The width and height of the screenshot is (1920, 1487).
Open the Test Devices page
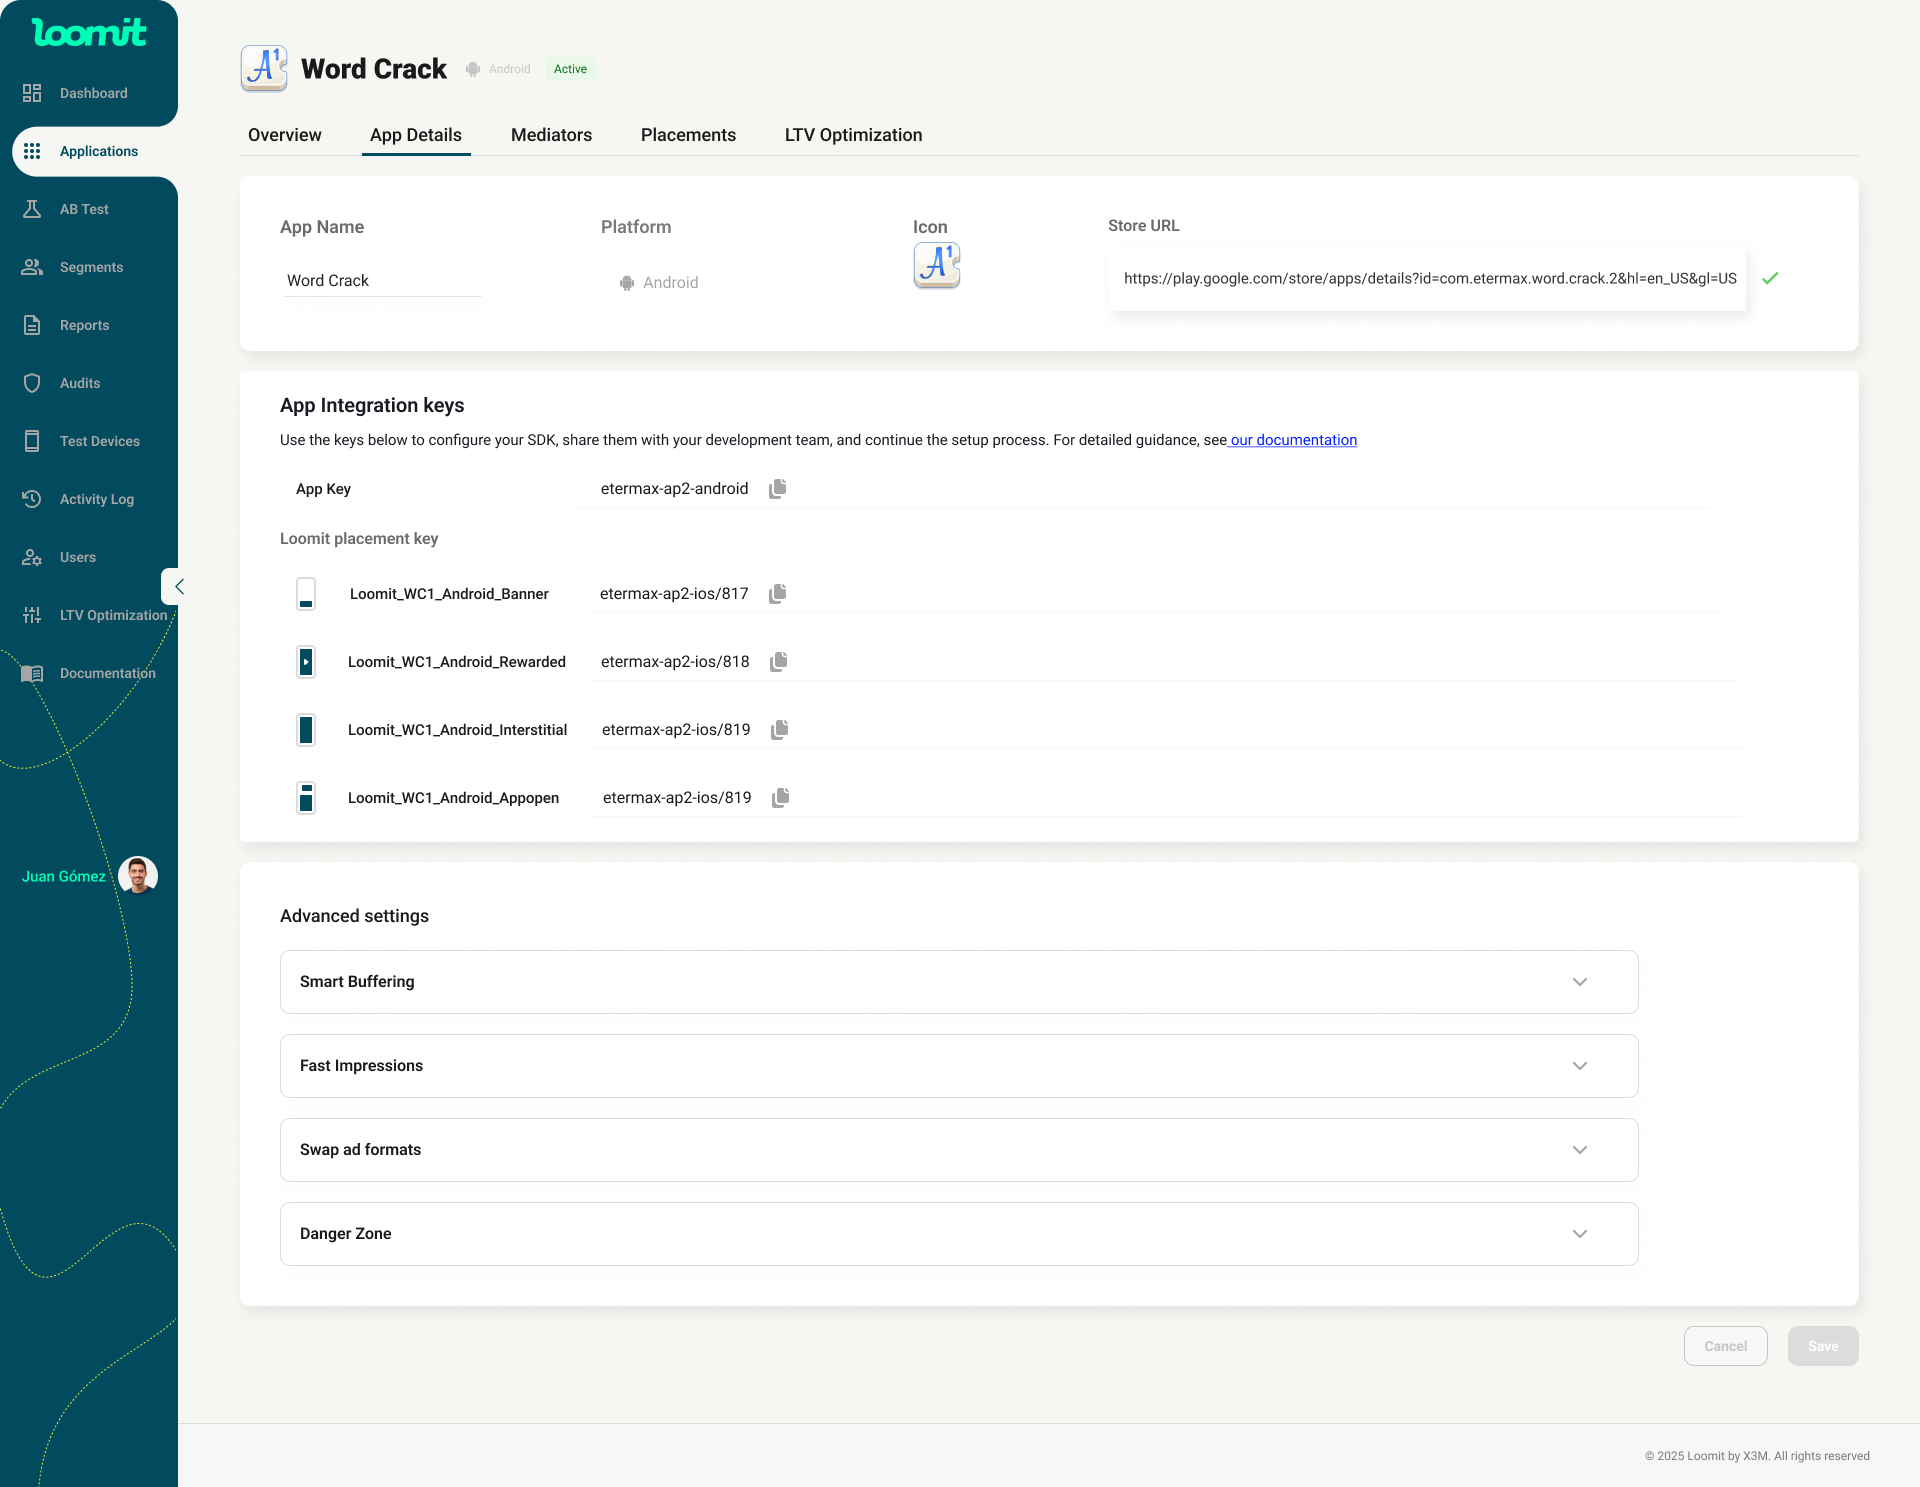pyautogui.click(x=99, y=441)
